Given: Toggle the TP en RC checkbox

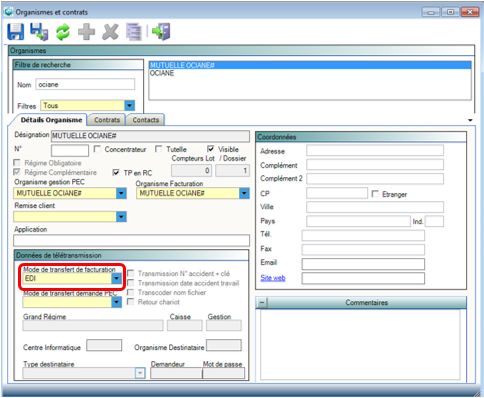Looking at the screenshot, I should [x=116, y=172].
